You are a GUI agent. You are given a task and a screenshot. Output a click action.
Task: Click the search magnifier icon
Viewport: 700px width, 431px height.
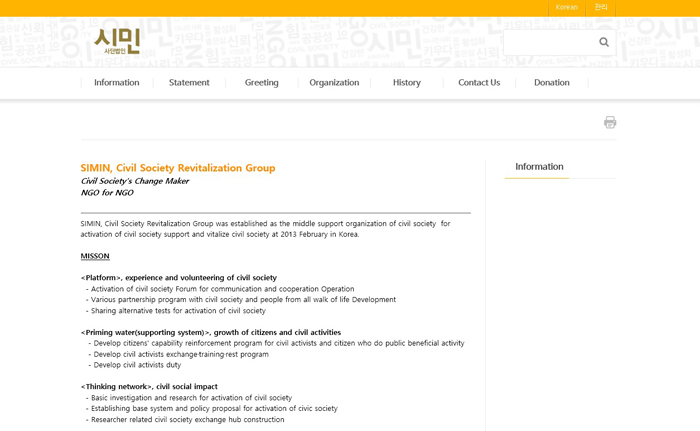tap(604, 42)
